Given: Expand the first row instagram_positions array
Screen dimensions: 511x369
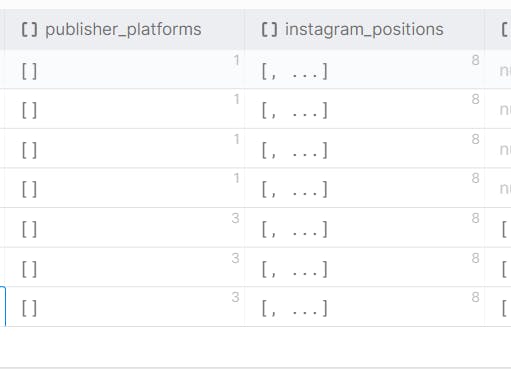Looking at the screenshot, I should (364, 69).
